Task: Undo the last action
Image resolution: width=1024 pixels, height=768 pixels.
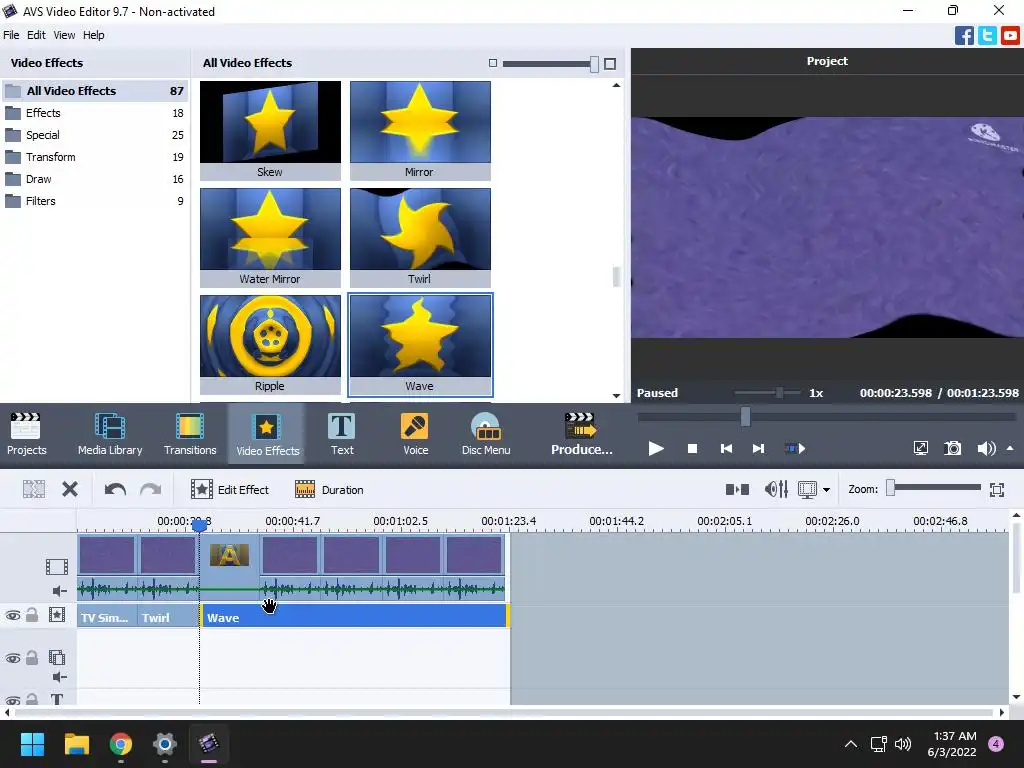Action: [x=115, y=489]
